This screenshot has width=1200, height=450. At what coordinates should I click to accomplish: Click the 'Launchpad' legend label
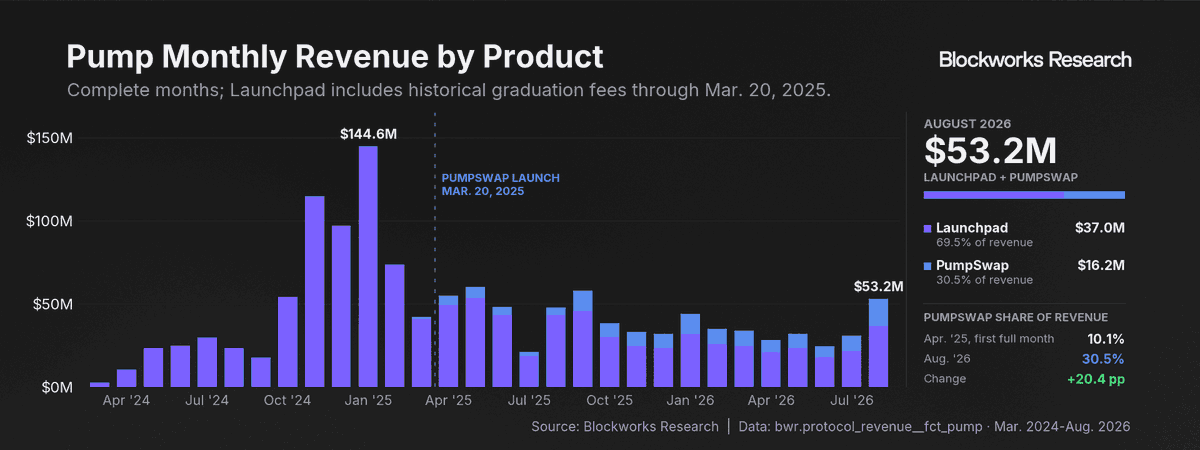972,229
